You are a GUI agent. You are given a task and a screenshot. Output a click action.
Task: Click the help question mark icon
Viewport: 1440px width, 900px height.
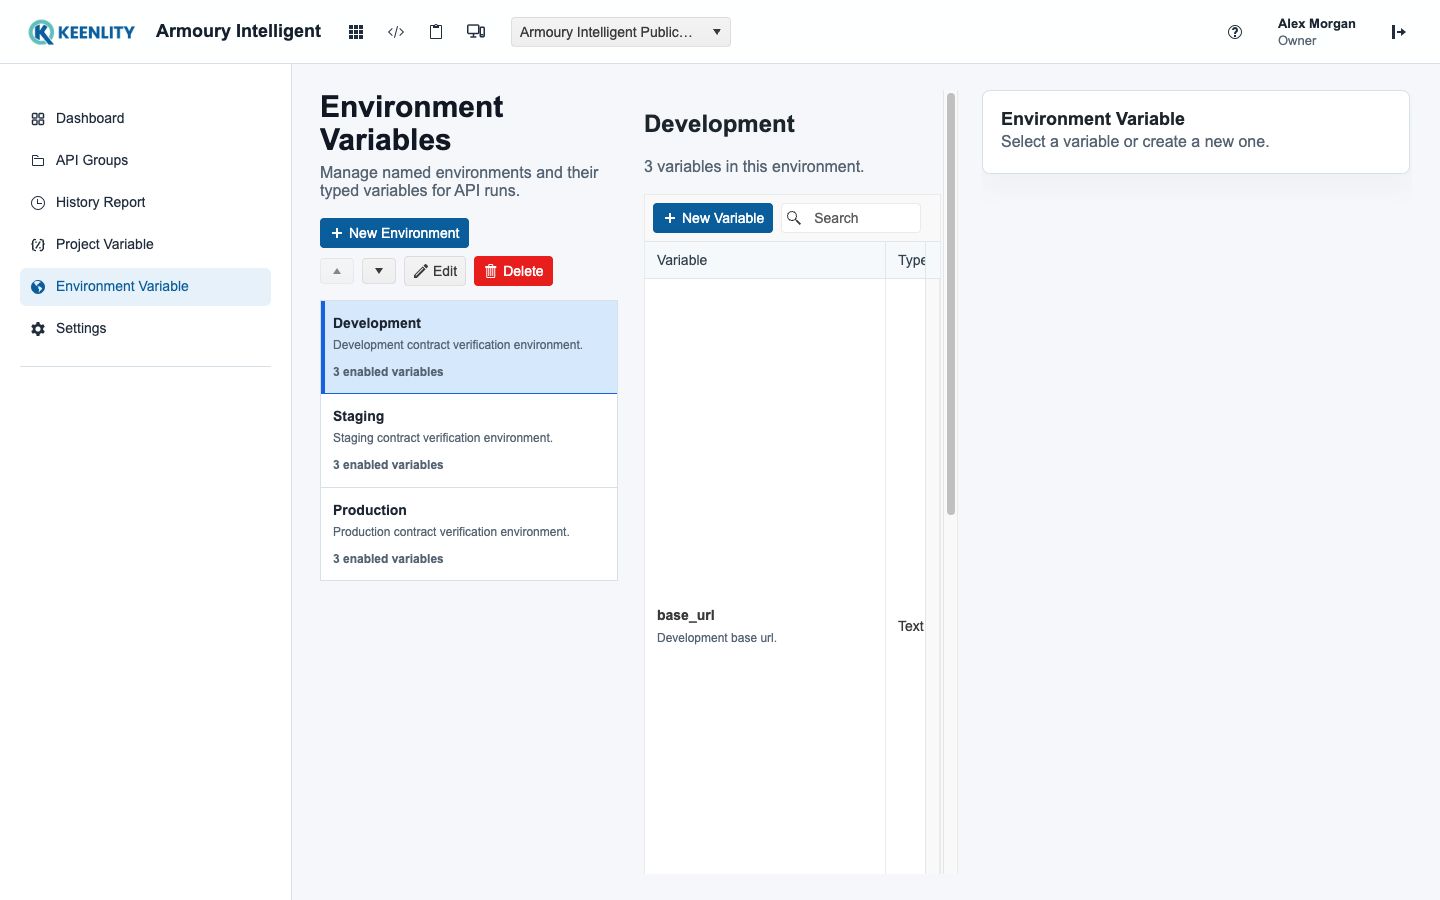point(1235,32)
